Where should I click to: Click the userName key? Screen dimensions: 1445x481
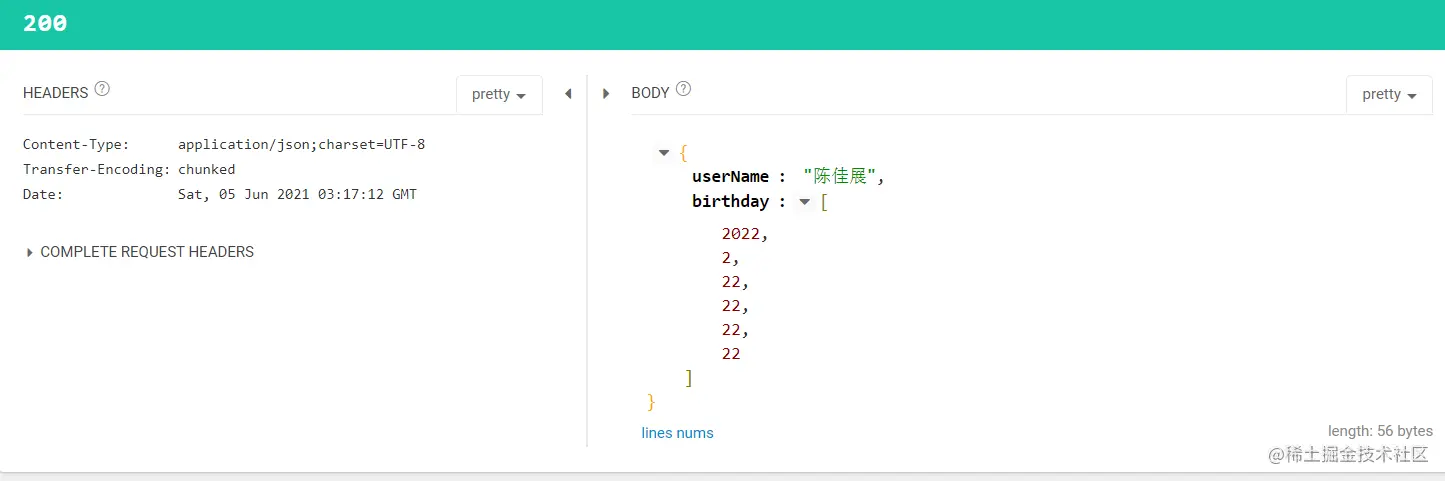coord(731,177)
